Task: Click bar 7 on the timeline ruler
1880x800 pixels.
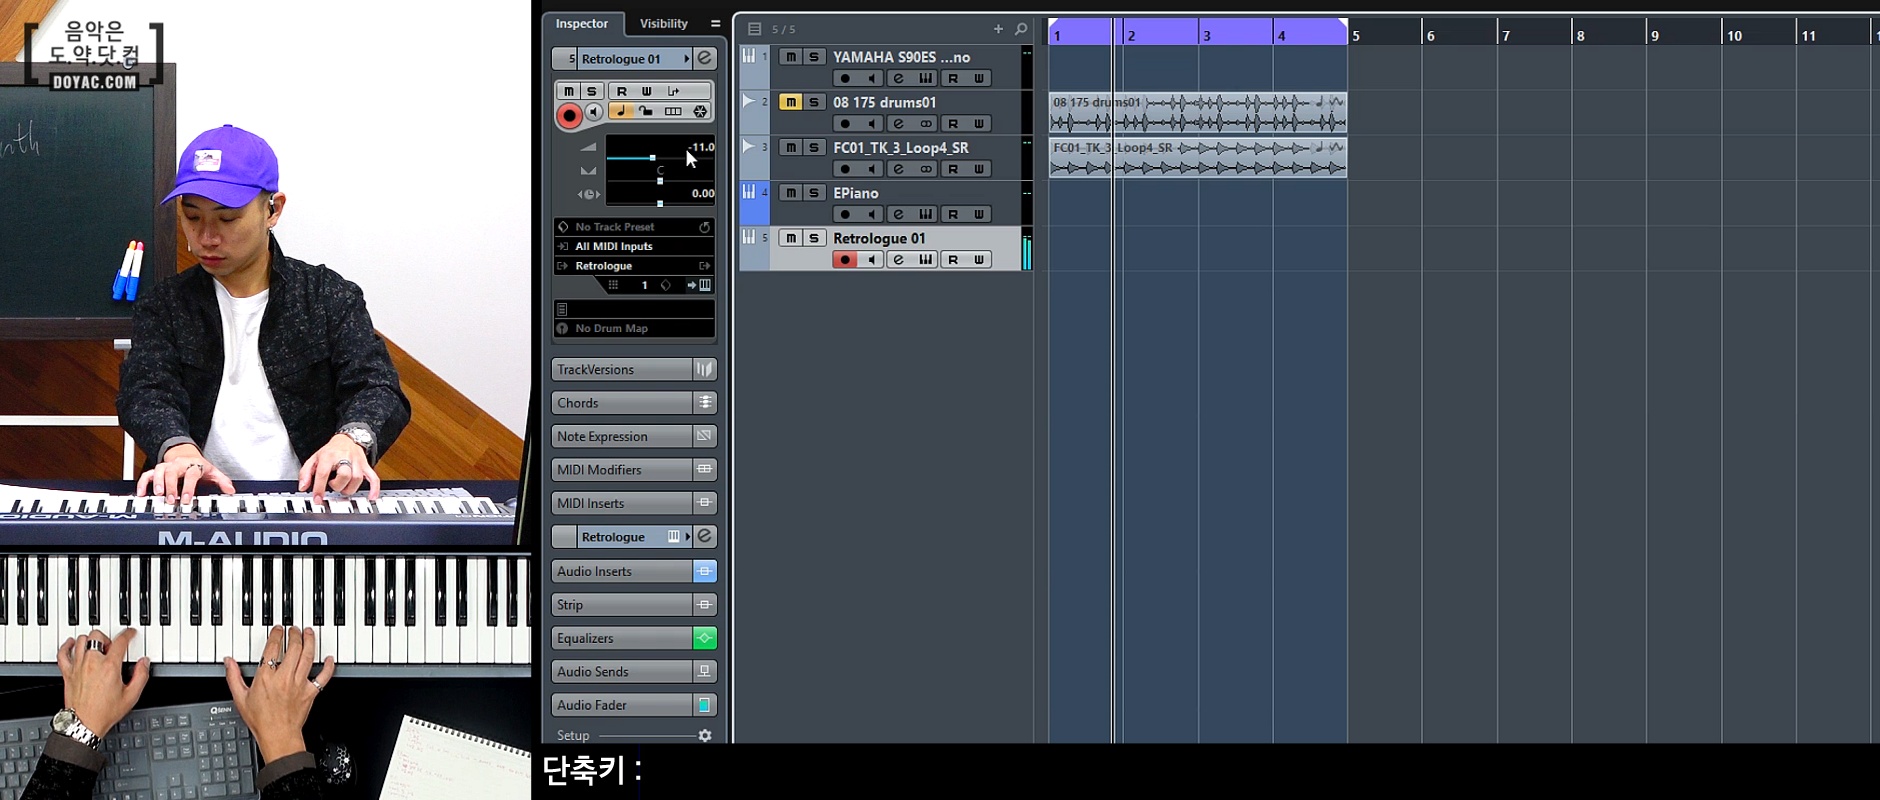Action: pos(1506,35)
